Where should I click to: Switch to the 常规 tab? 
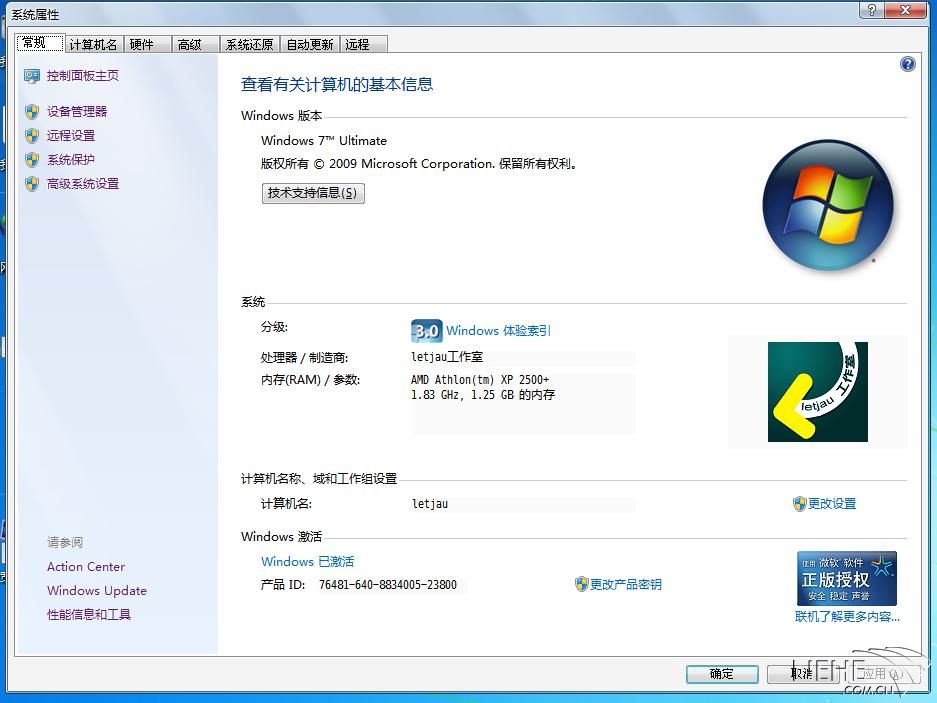coord(39,43)
